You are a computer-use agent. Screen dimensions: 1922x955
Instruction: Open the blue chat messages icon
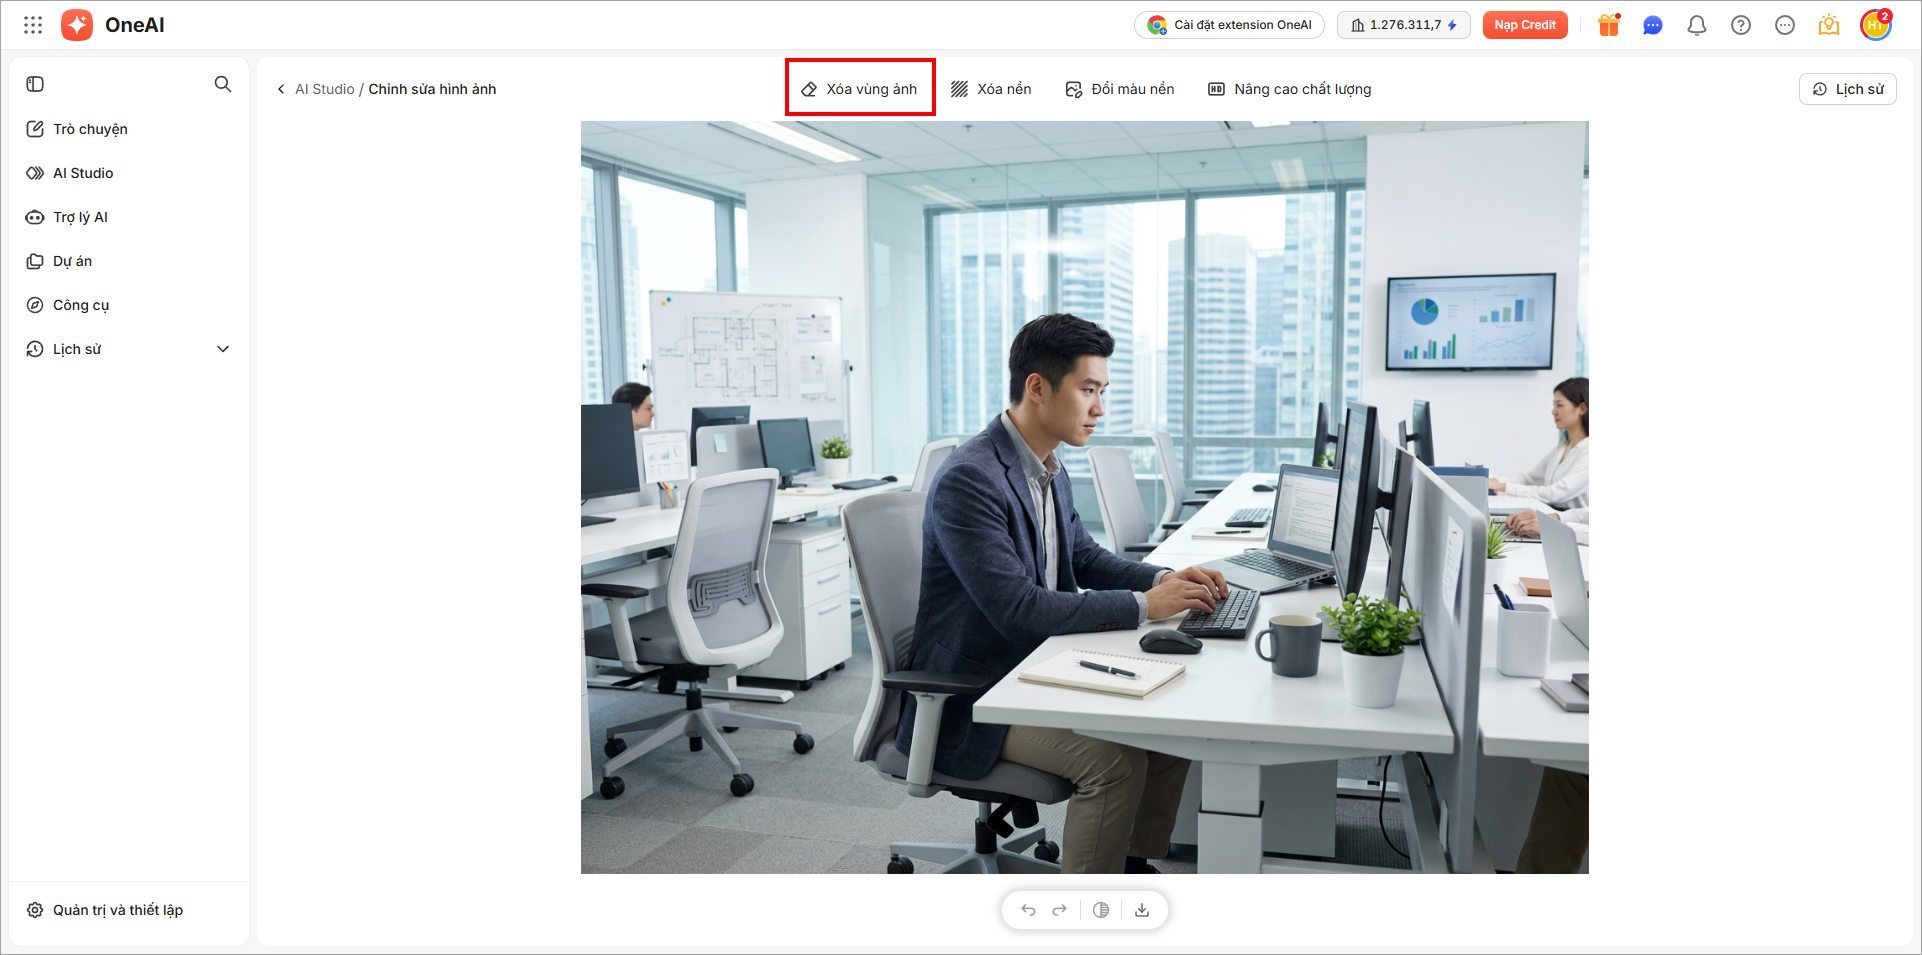pyautogui.click(x=1653, y=25)
